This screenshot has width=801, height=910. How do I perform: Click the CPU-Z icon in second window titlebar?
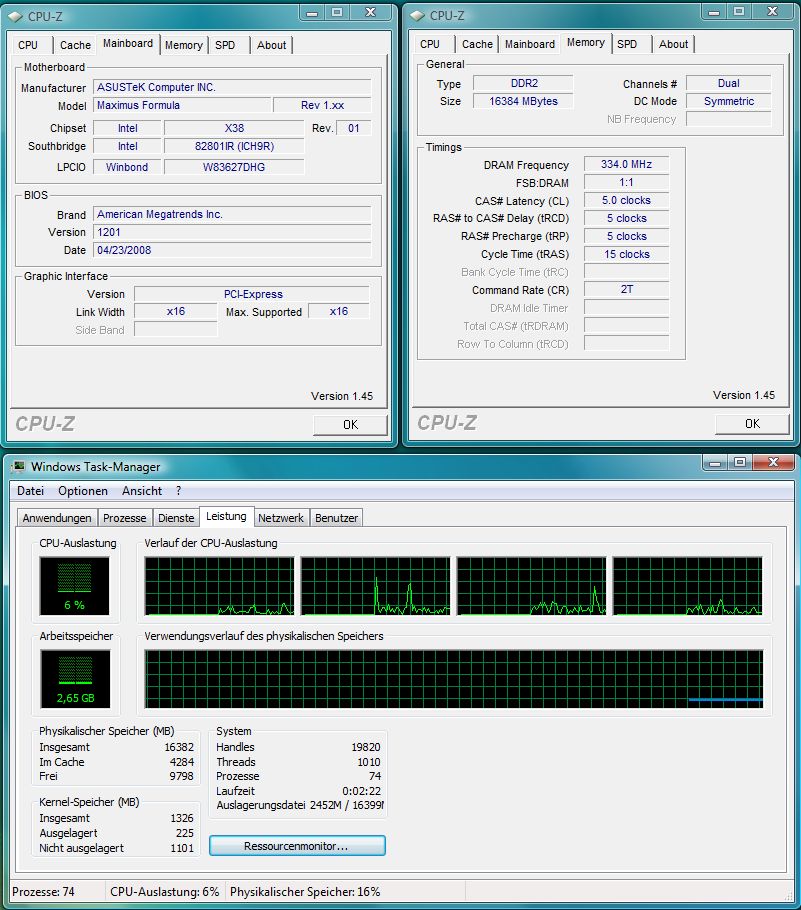[418, 14]
